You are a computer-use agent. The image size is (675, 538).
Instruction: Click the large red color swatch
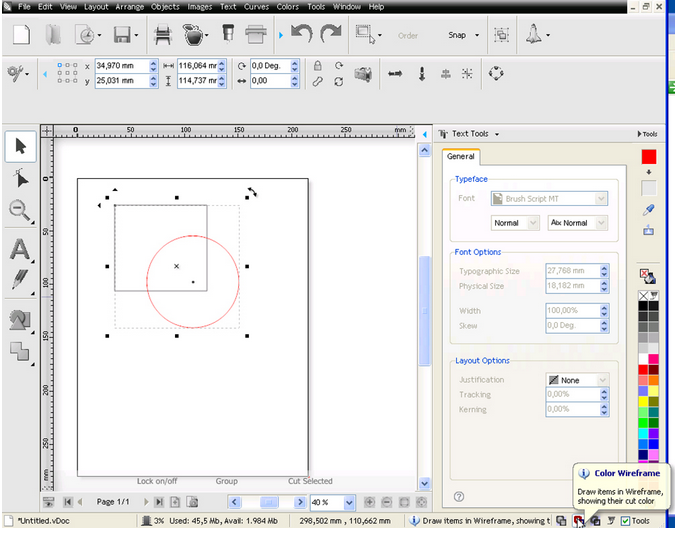[x=649, y=157]
